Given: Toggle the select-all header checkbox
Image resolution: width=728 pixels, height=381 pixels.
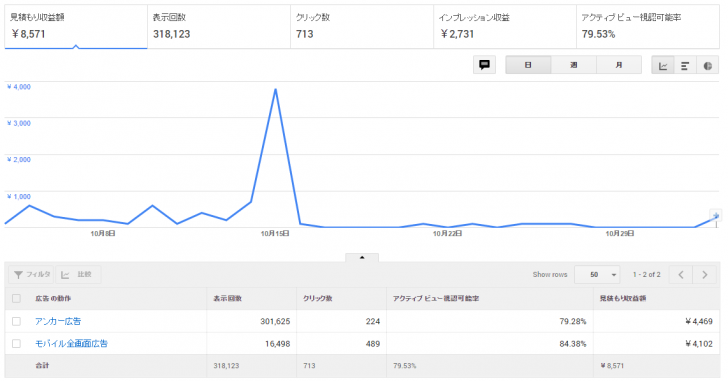Looking at the screenshot, I should 16,298.
